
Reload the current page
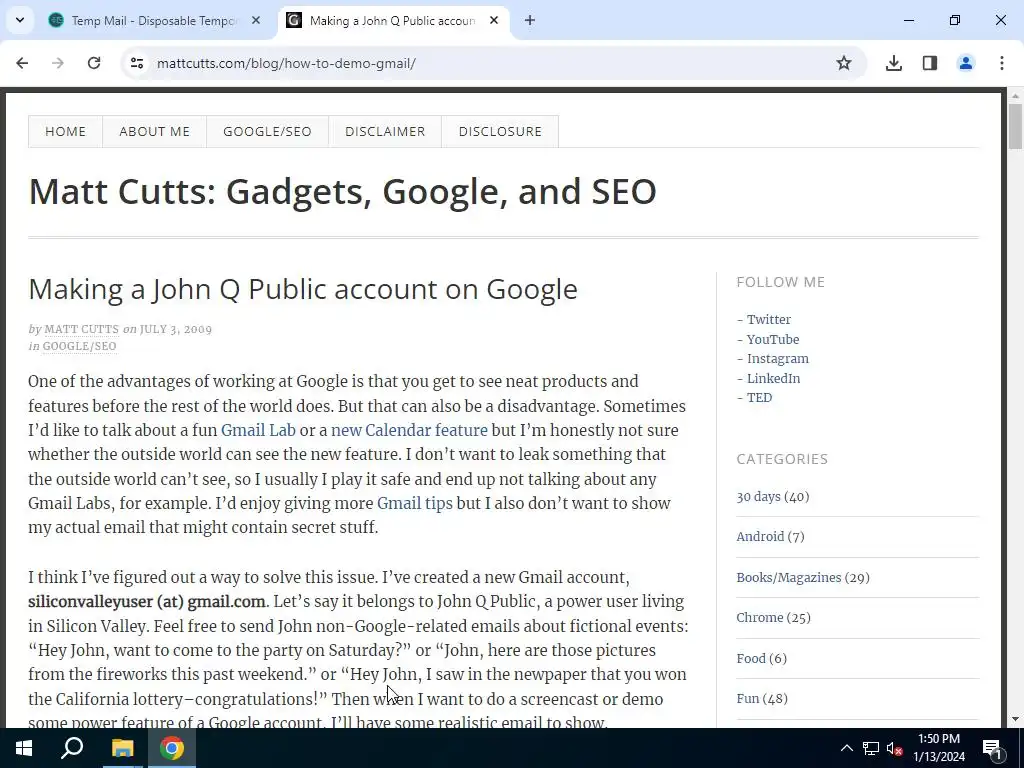[94, 63]
